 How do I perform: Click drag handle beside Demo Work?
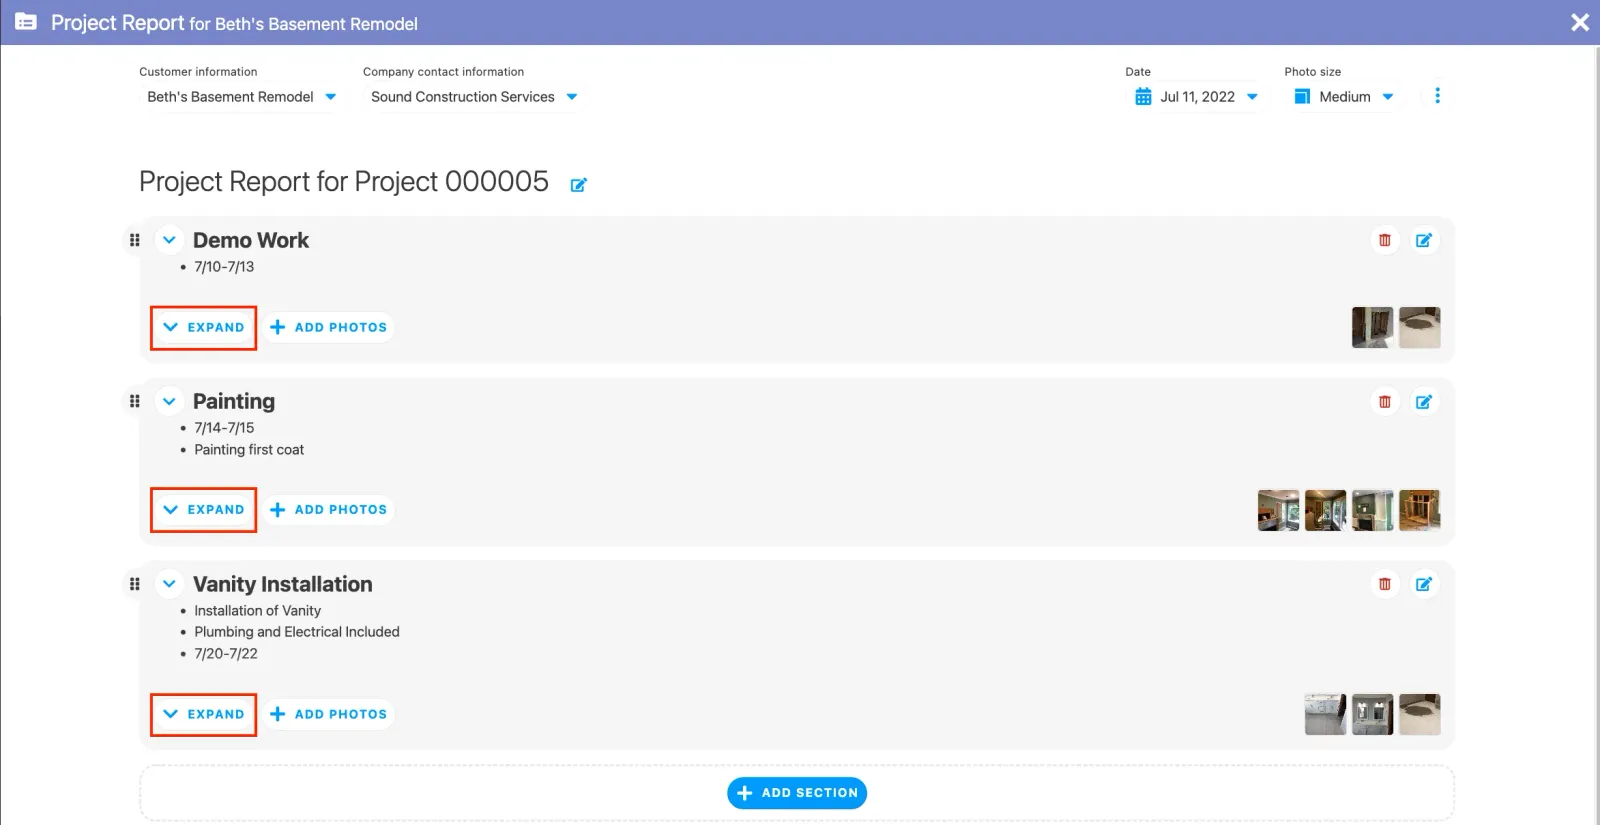135,240
